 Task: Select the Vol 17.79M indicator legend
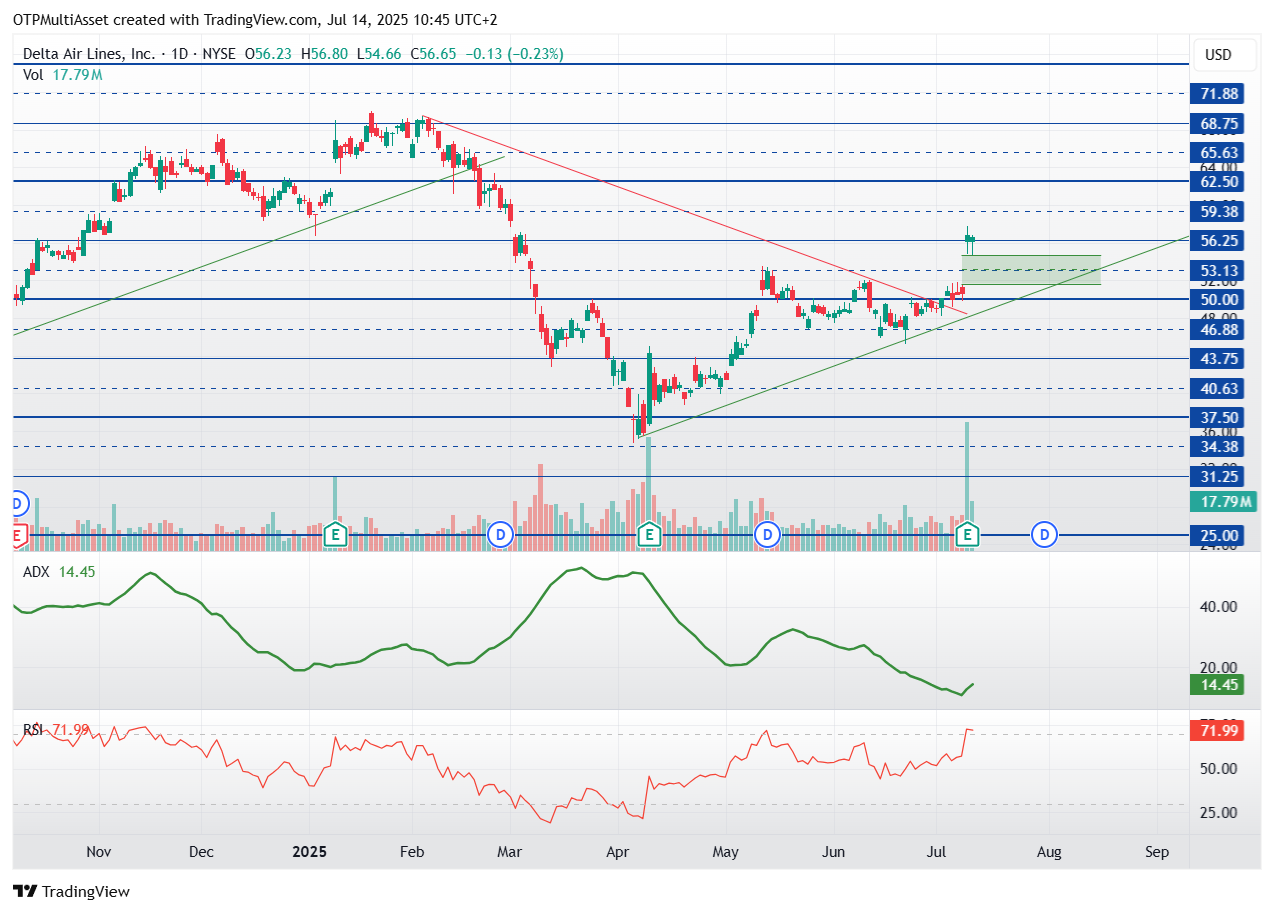point(62,75)
